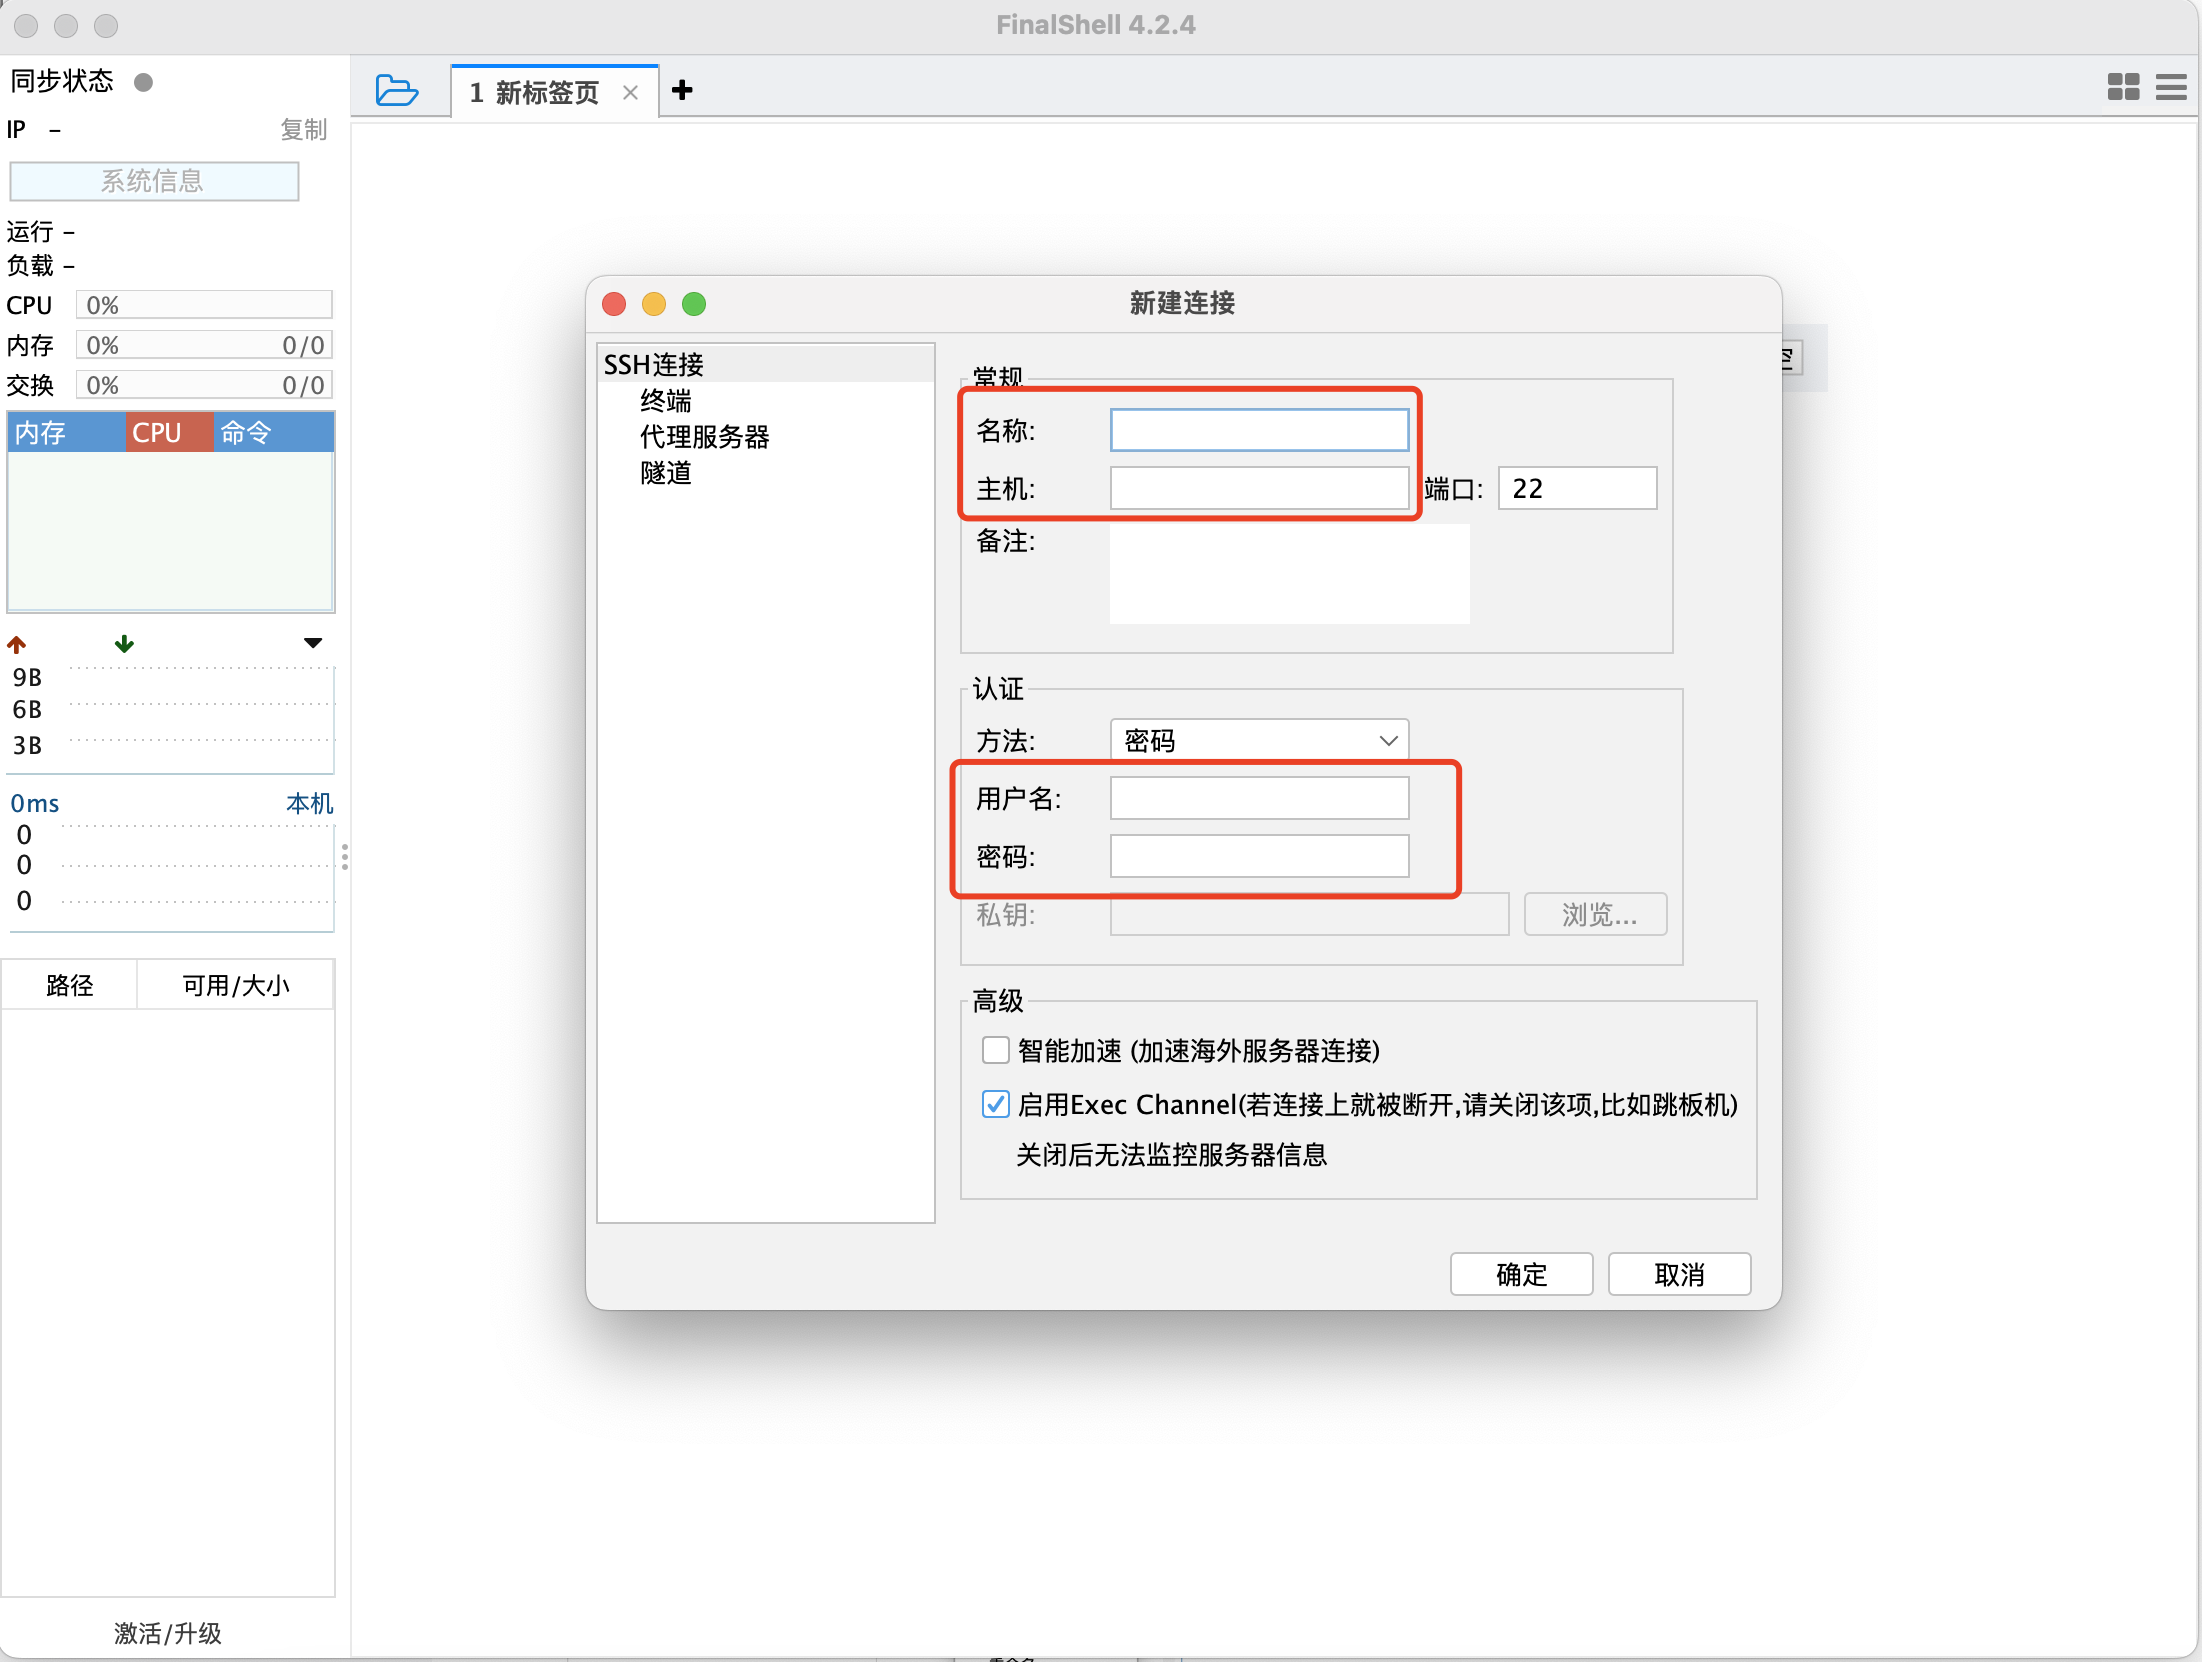Click the upload arrow indicator

click(x=17, y=644)
